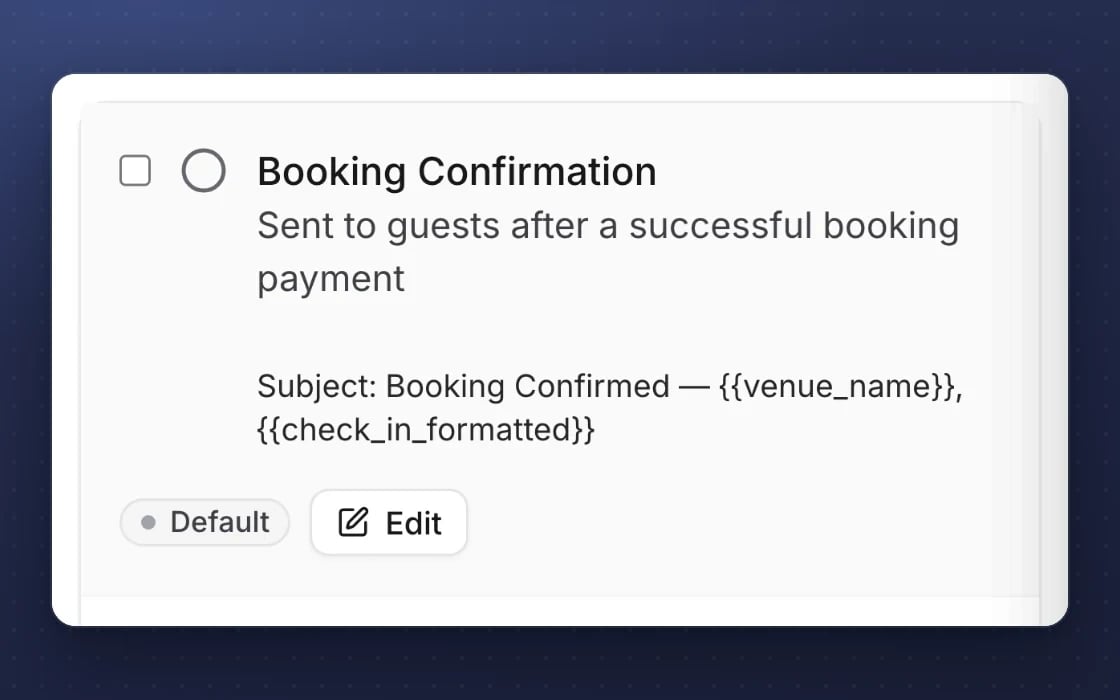
Task: Click the word 'payment' in the description
Action: [331, 279]
